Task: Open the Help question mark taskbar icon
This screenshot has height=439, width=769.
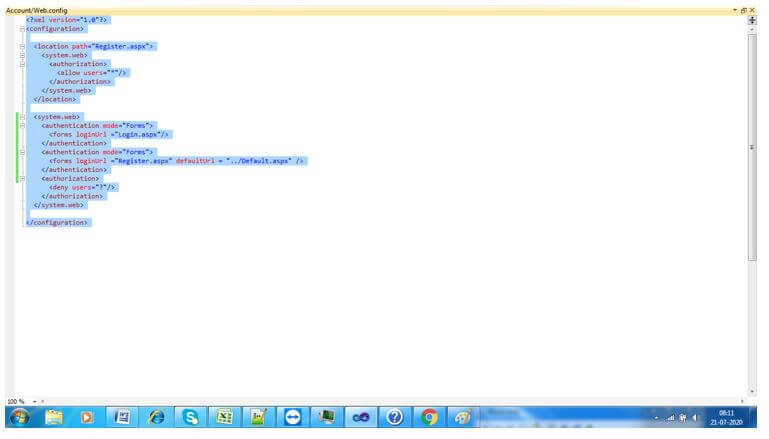Action: (x=395, y=417)
